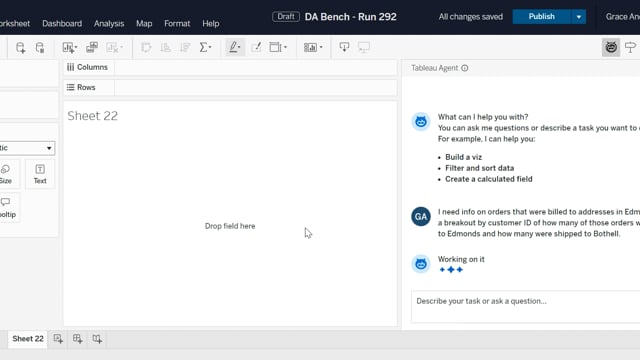Click the GA user avatar
This screenshot has width=640, height=360.
pos(421,217)
